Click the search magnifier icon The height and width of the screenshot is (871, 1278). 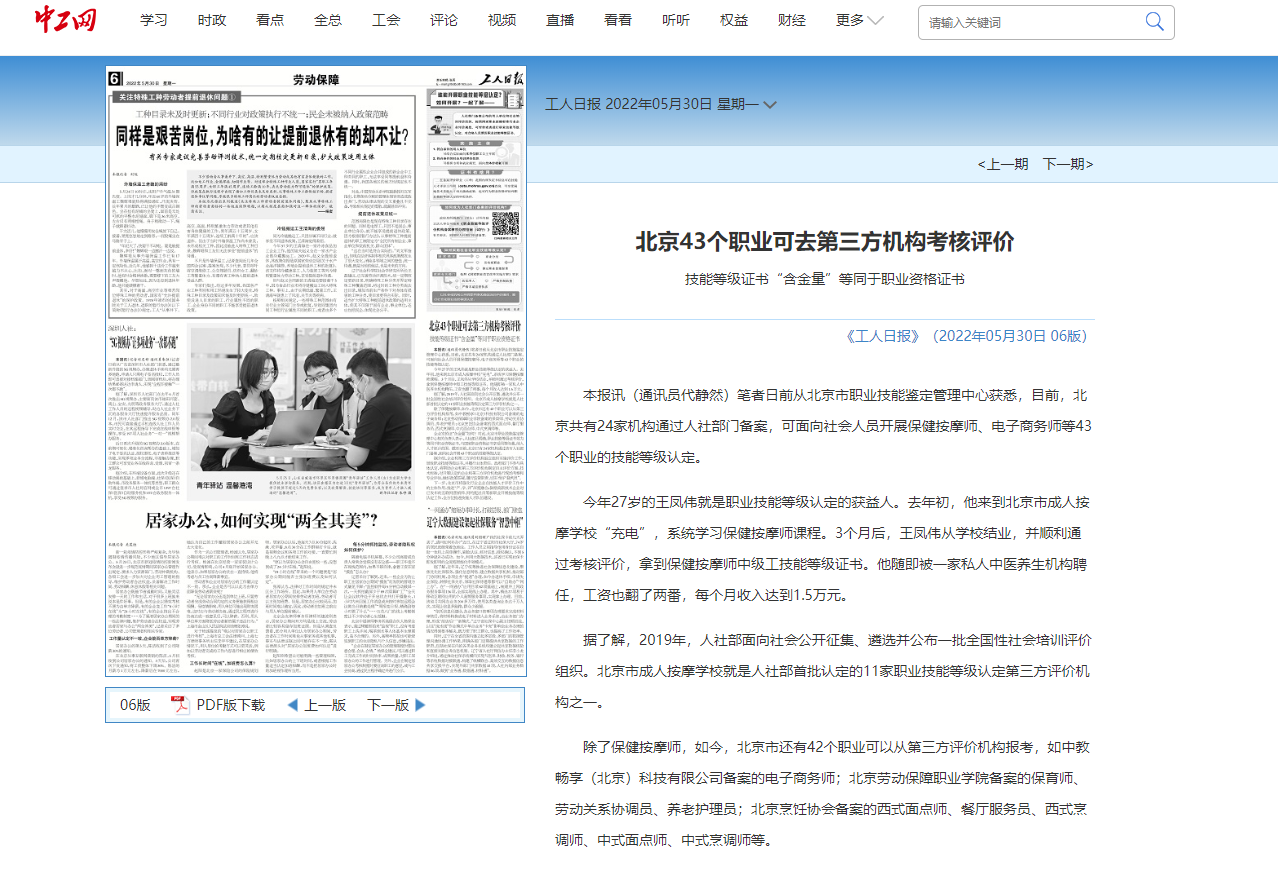tap(1154, 22)
